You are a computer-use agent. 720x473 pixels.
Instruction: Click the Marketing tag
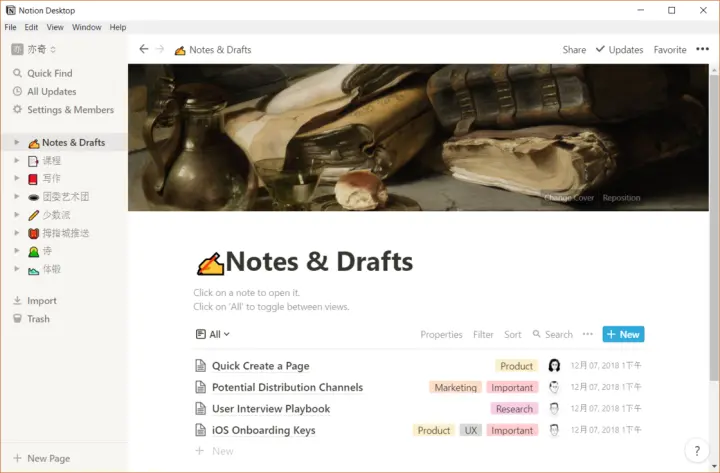point(456,388)
